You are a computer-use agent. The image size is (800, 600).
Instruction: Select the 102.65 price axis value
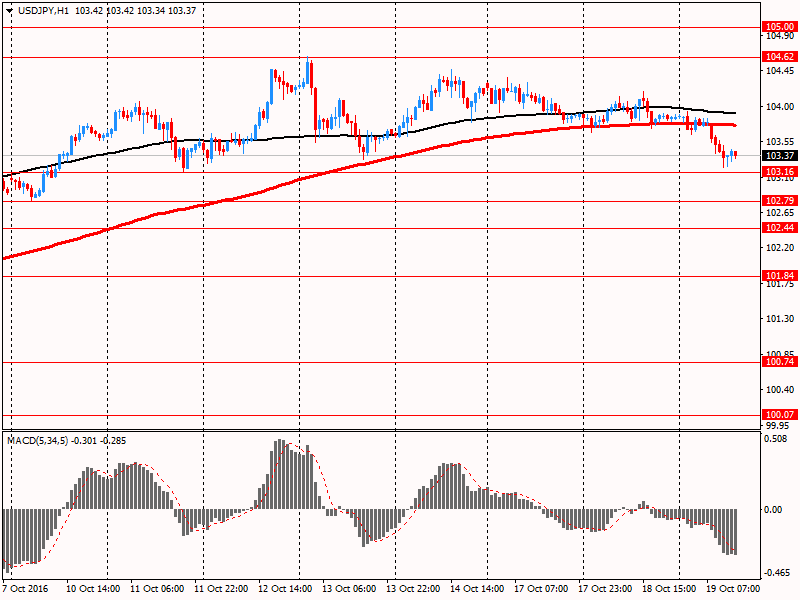[780, 213]
